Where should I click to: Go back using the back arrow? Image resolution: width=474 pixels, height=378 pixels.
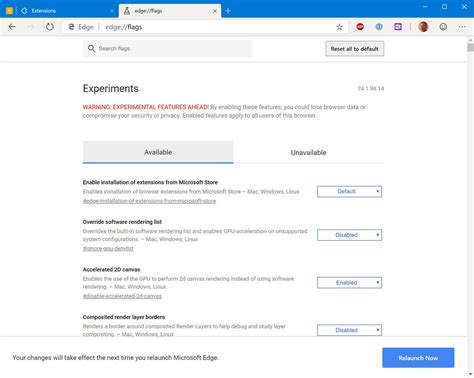click(x=12, y=27)
